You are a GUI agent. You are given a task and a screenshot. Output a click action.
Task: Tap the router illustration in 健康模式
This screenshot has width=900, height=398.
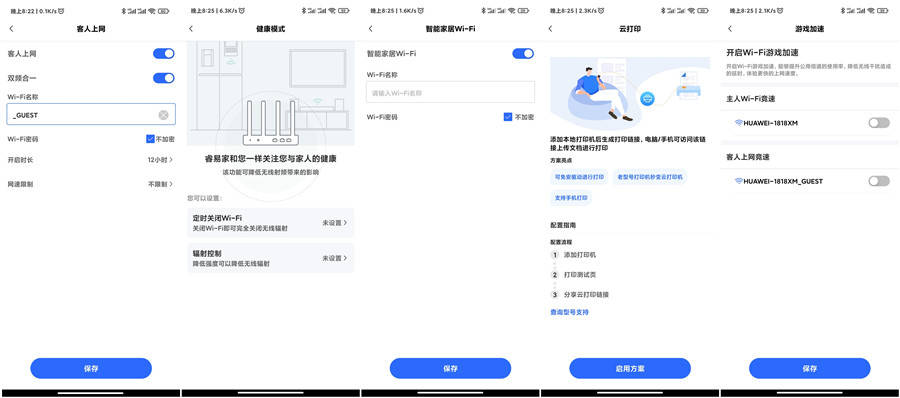[x=270, y=122]
